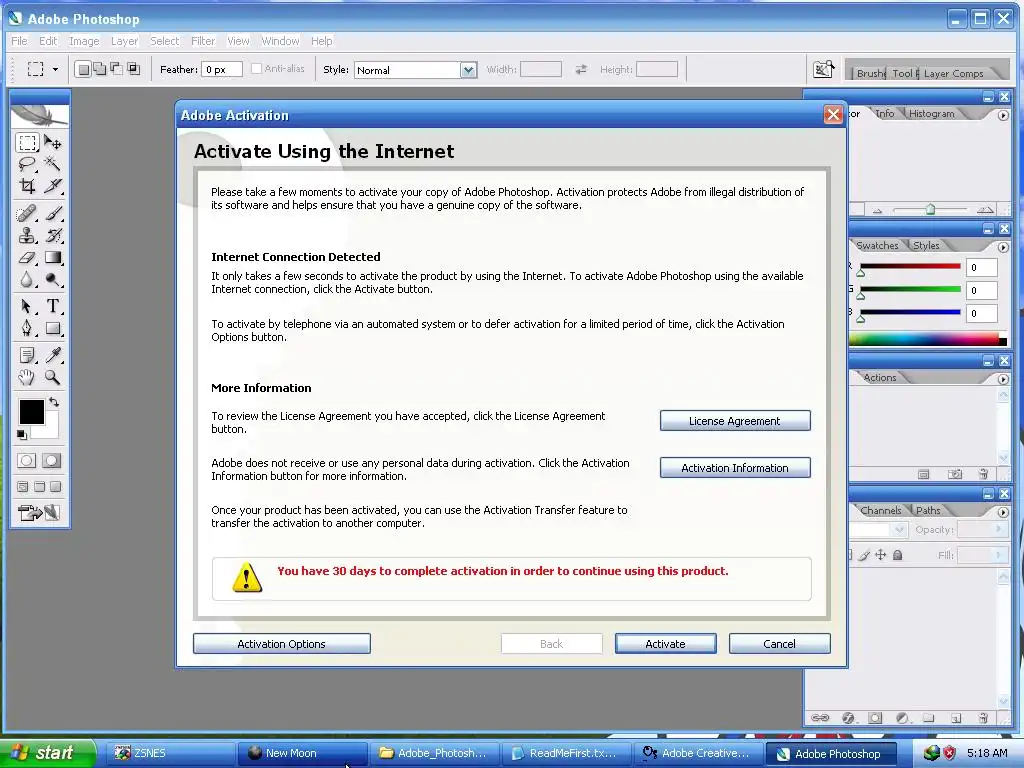Select the Blur tool
Image resolution: width=1024 pixels, height=768 pixels.
pyautogui.click(x=27, y=280)
